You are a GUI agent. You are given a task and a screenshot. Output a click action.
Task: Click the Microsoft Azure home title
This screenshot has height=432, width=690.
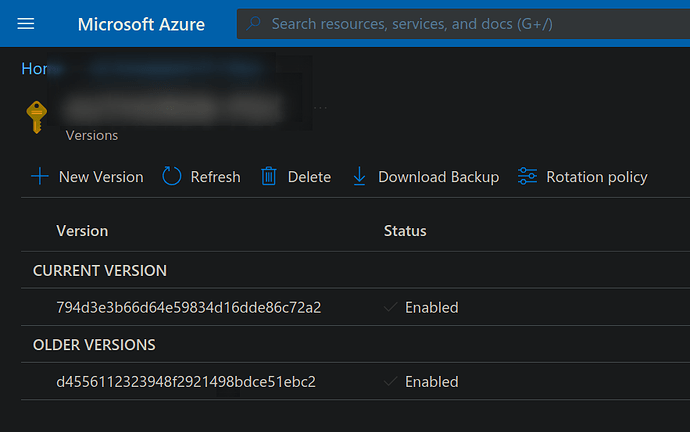[141, 23]
